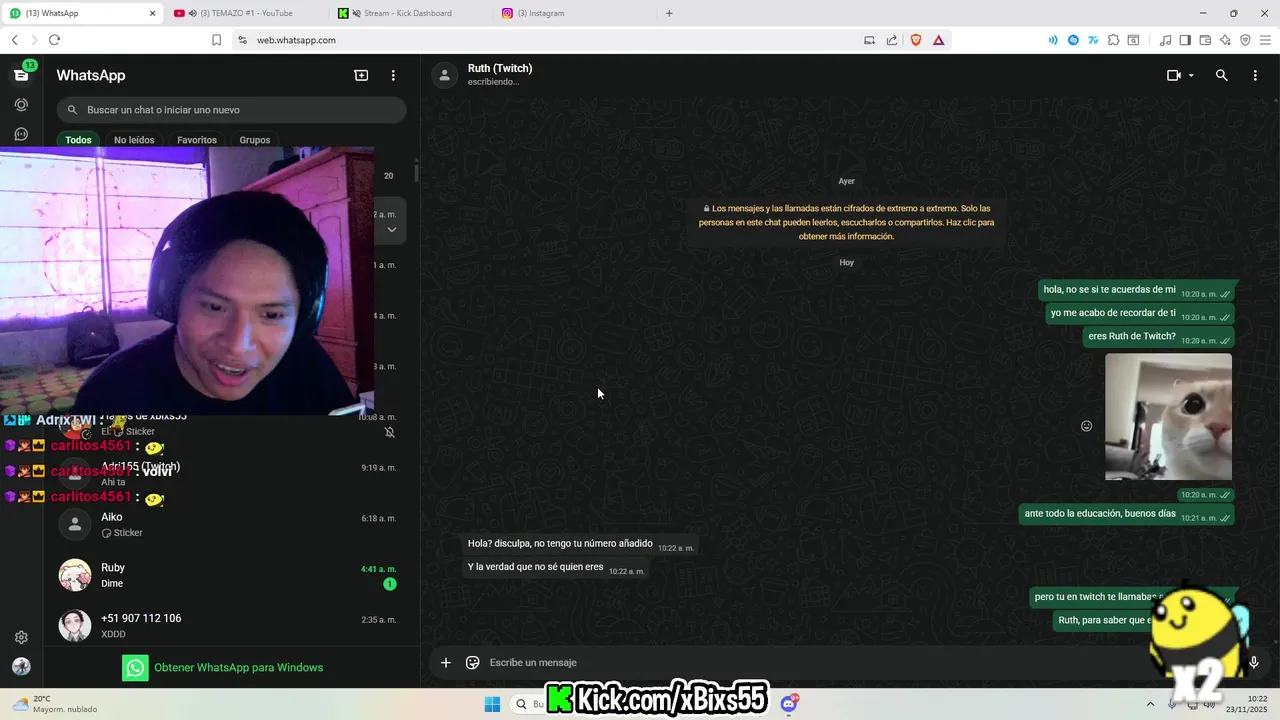1280x720 pixels.
Task: Open the weather widget on taskbar
Action: coord(55,704)
